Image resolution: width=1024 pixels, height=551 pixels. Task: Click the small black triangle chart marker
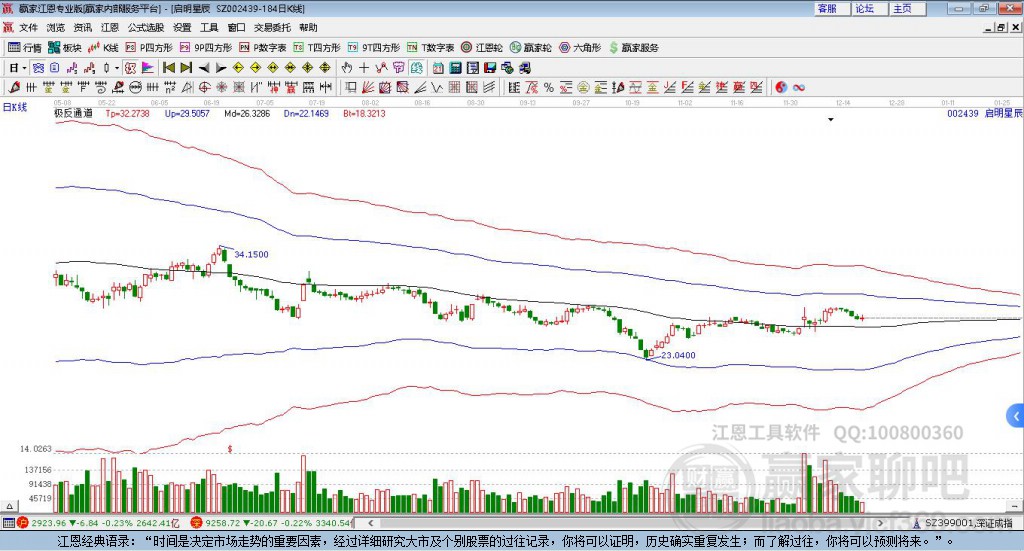coord(831,119)
